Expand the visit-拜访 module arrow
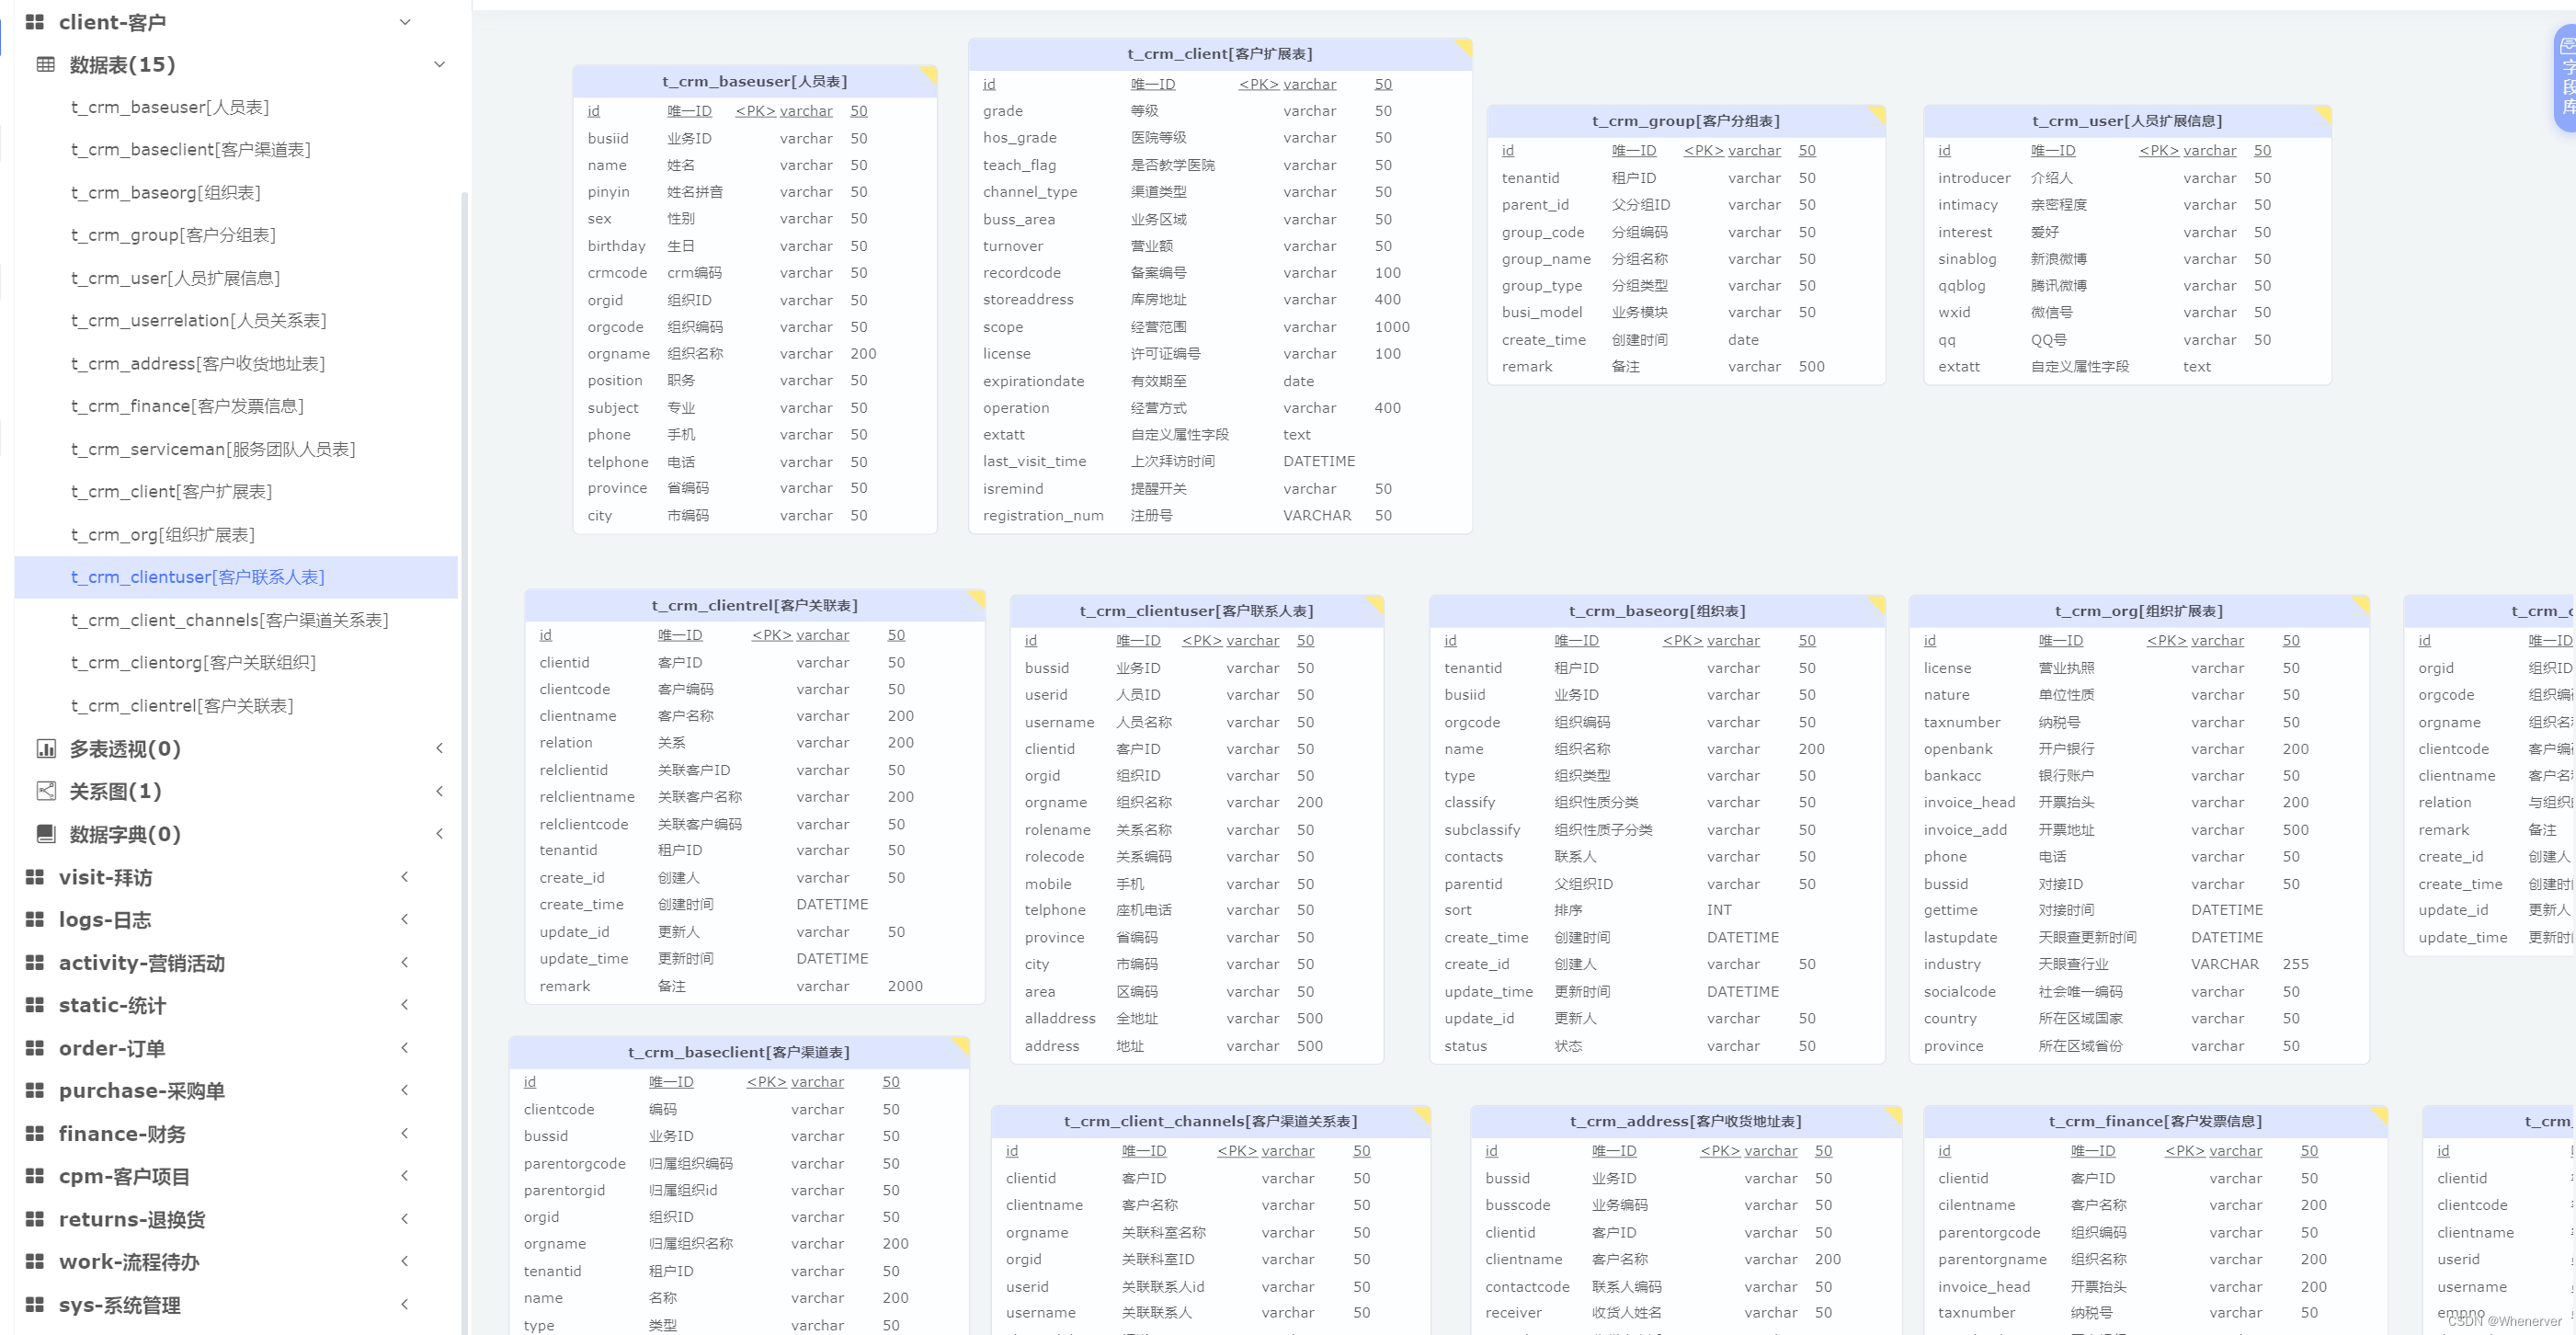The width and height of the screenshot is (2576, 1335). (x=405, y=877)
